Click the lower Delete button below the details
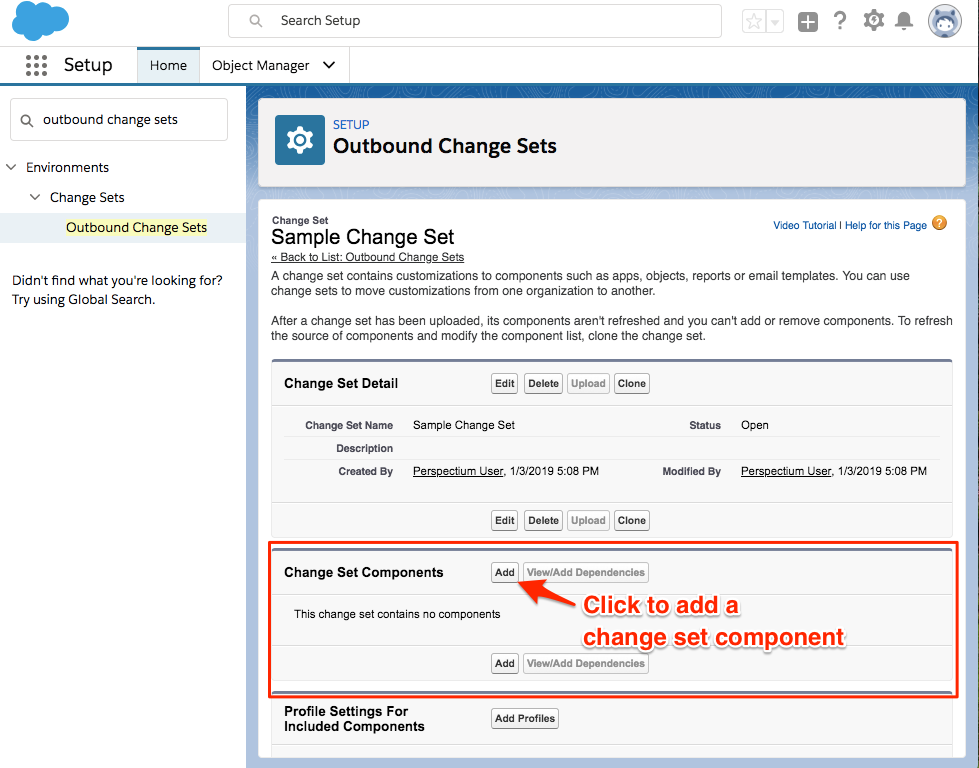Image resolution: width=979 pixels, height=768 pixels. pos(543,520)
